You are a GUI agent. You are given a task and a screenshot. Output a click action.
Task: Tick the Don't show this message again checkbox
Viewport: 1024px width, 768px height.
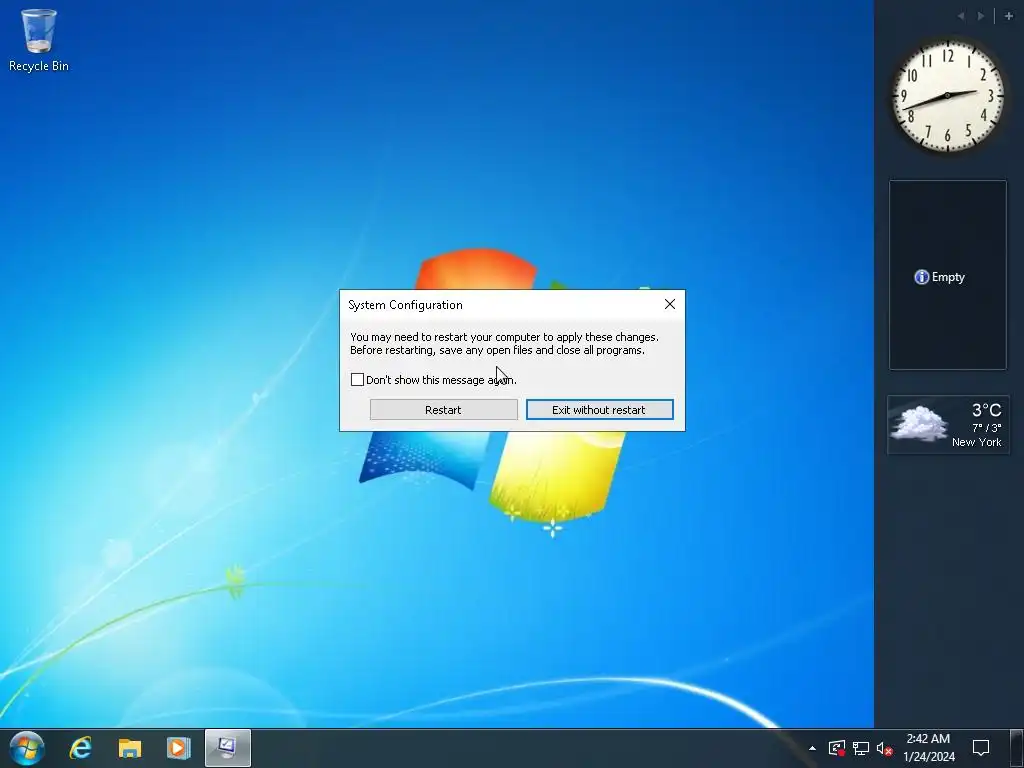tap(357, 379)
